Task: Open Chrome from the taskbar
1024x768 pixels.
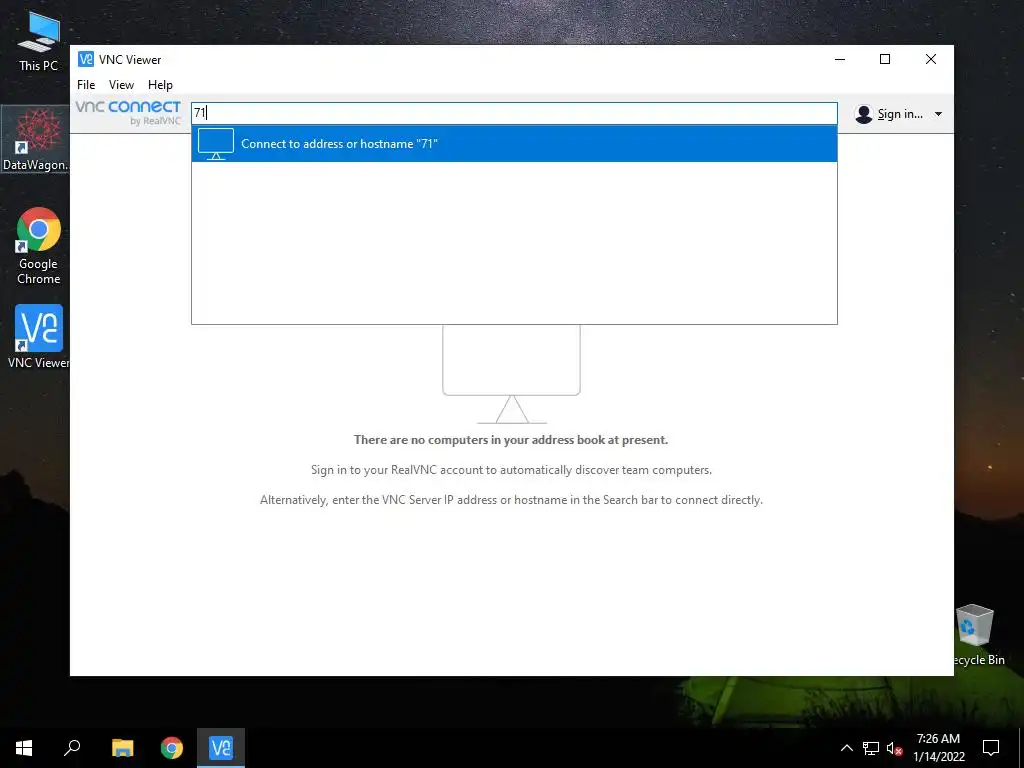Action: point(172,748)
